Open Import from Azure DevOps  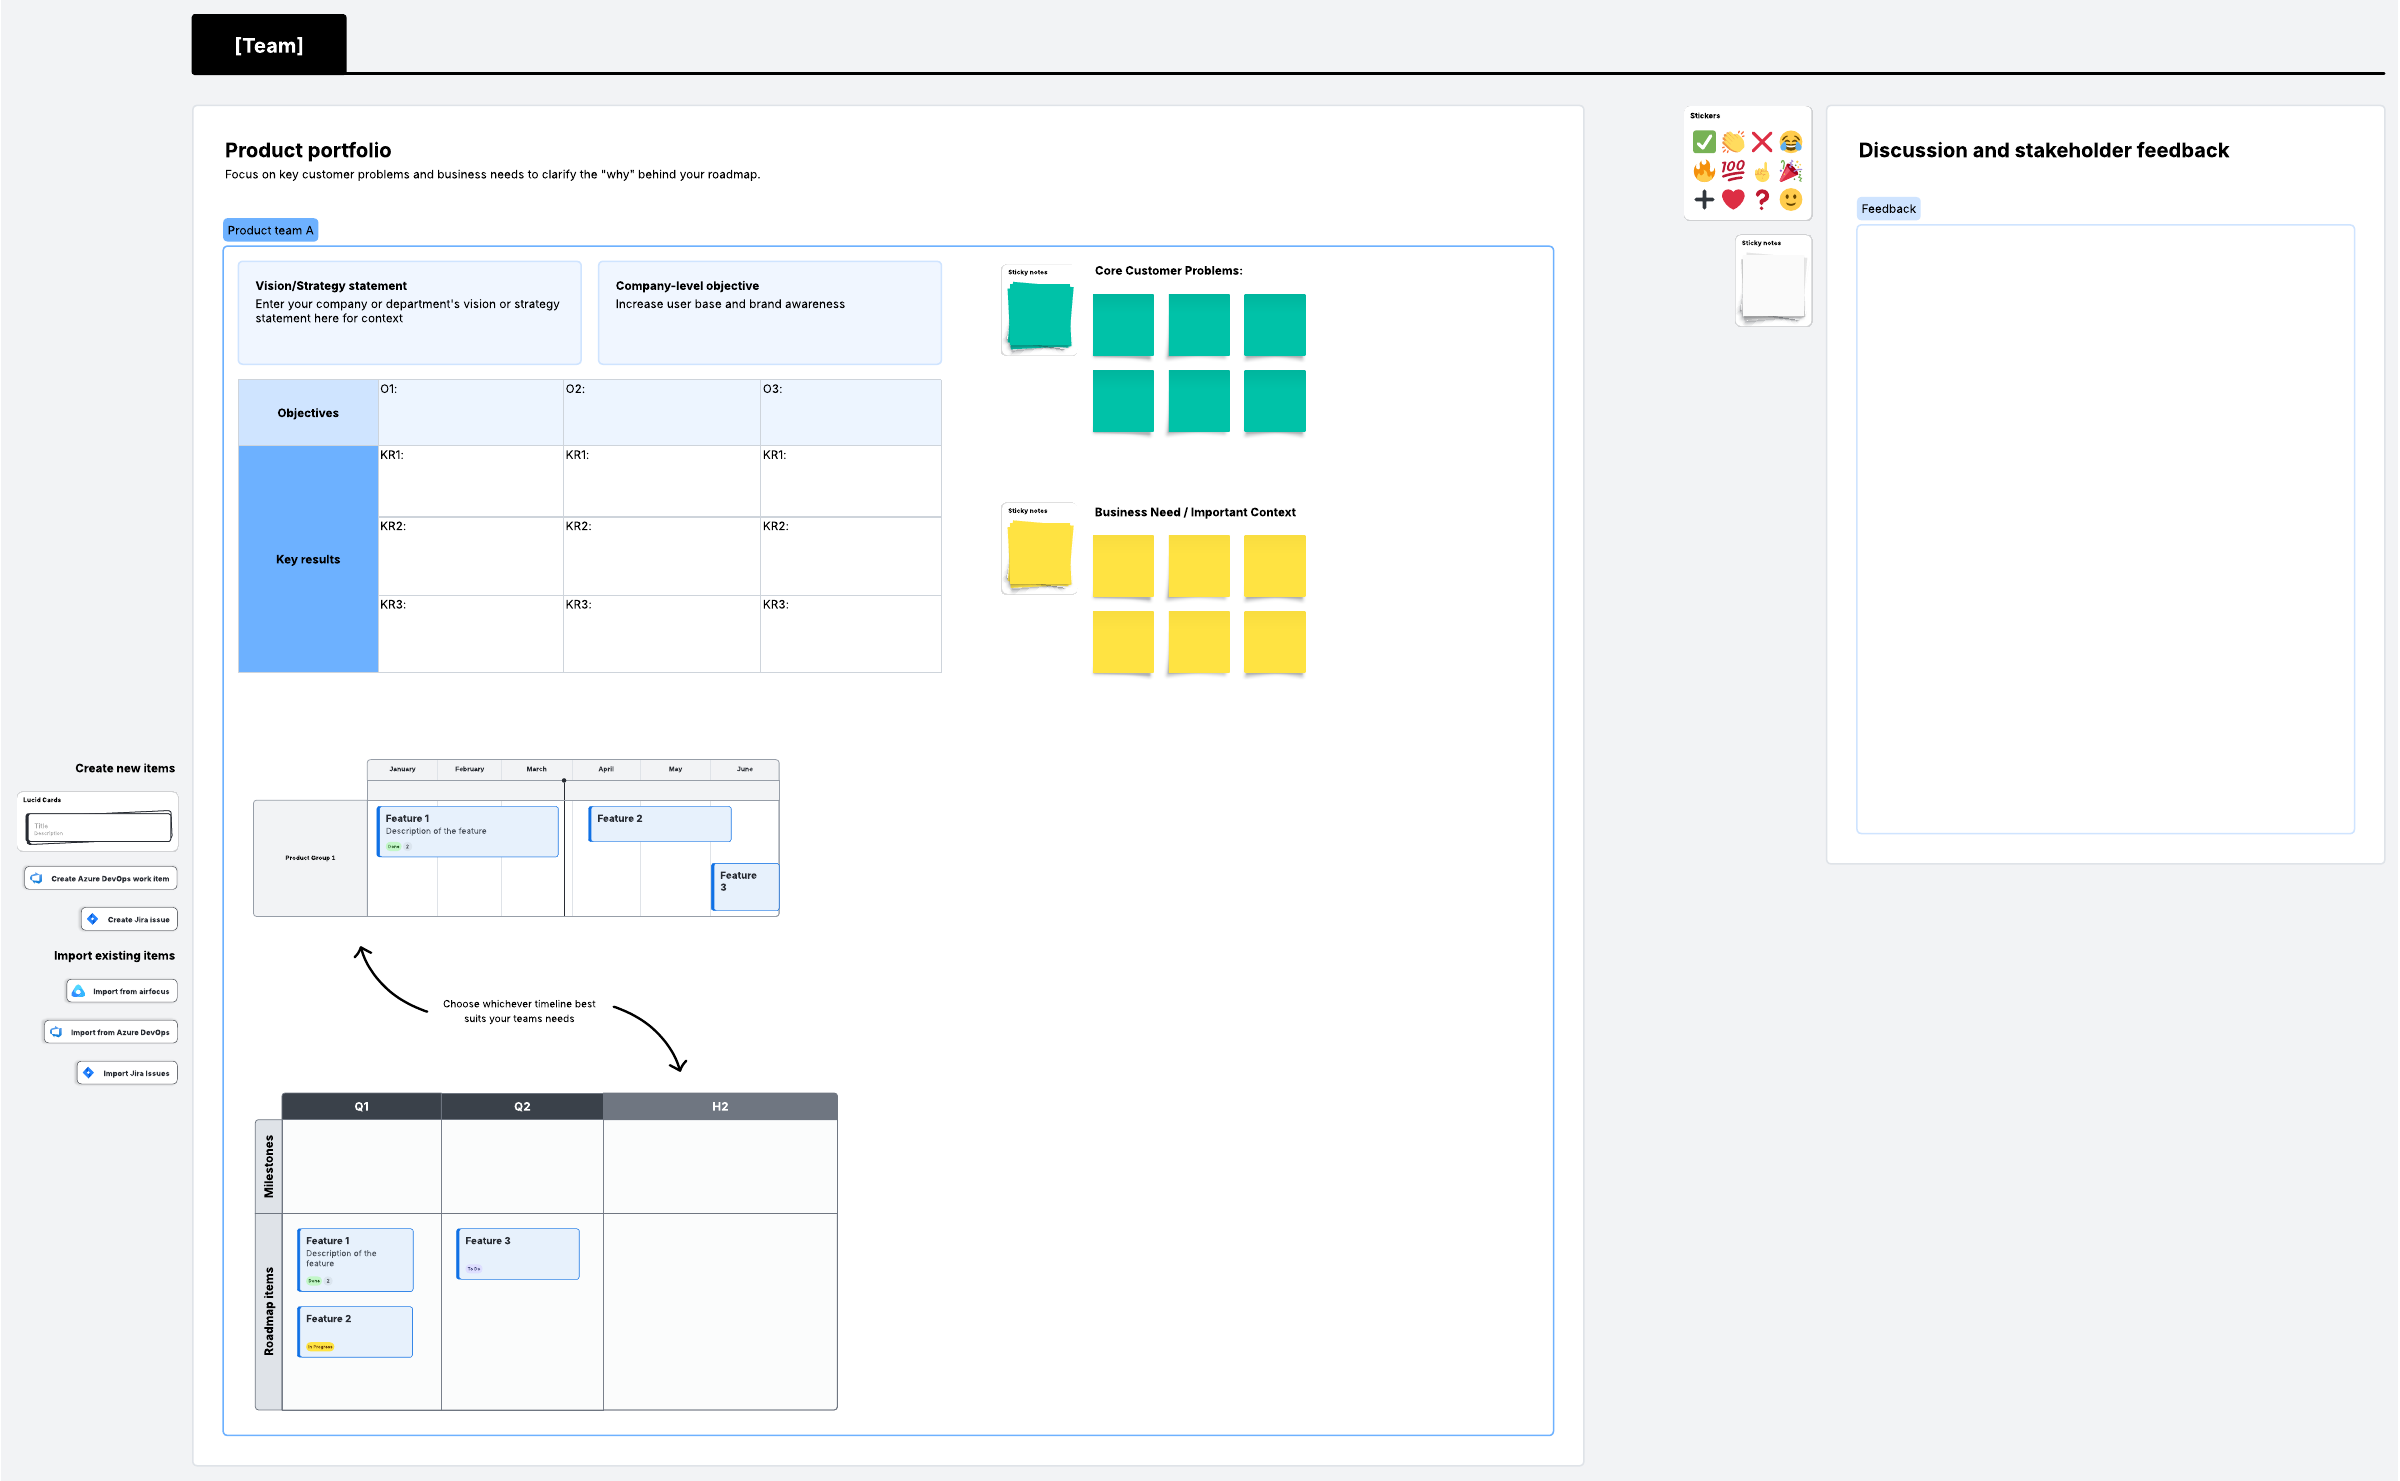coord(111,1032)
